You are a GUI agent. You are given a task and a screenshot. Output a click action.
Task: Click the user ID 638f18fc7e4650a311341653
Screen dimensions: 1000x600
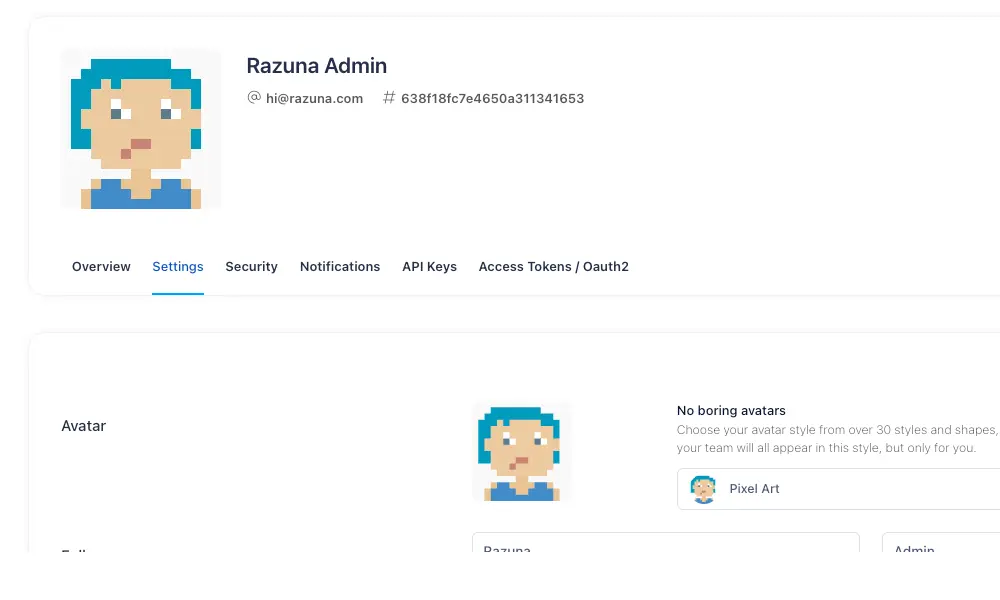coord(492,98)
